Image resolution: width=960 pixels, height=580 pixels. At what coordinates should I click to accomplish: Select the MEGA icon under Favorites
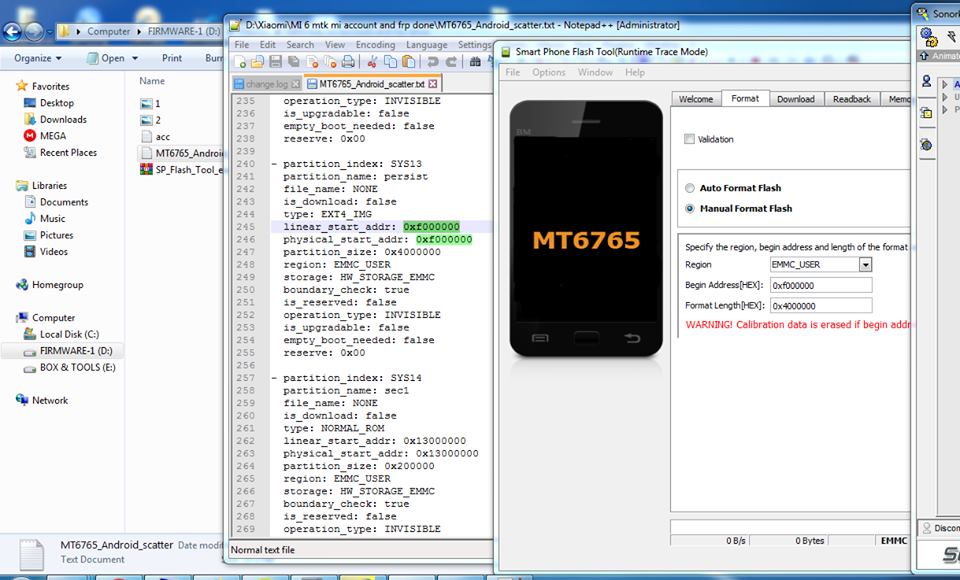pyautogui.click(x=29, y=136)
